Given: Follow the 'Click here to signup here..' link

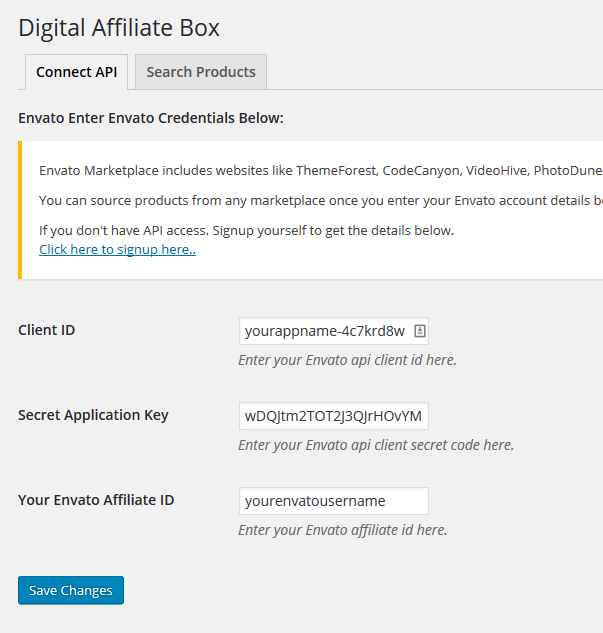Looking at the screenshot, I should [117, 249].
